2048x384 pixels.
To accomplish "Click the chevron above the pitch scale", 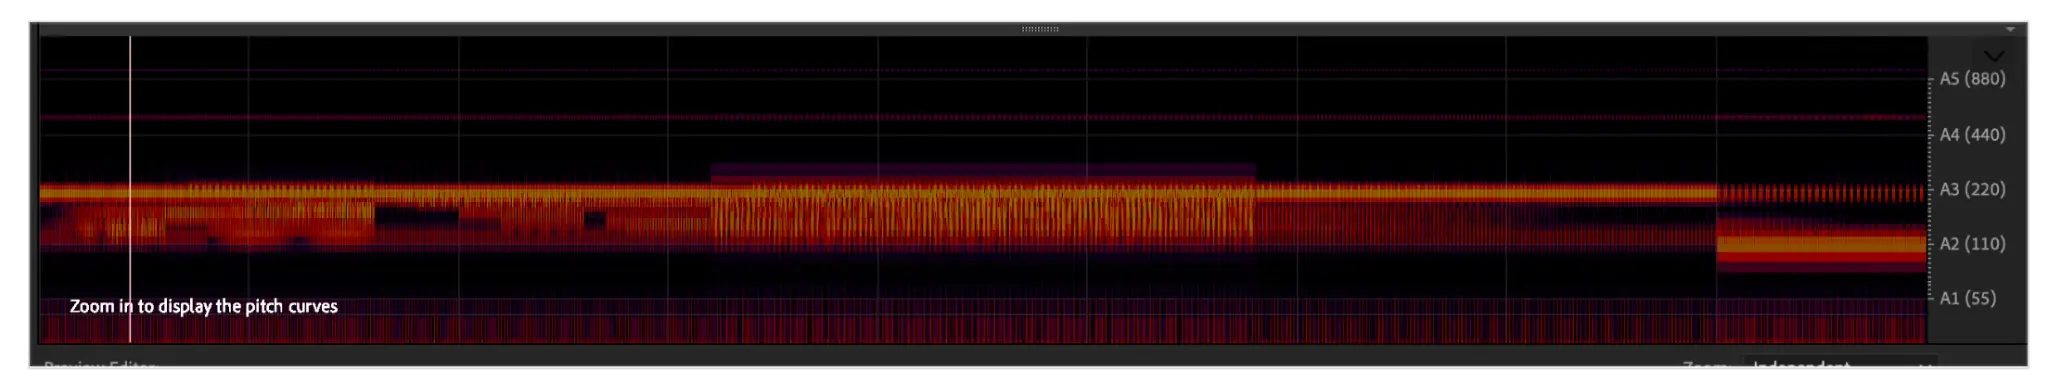I will pos(1993,56).
